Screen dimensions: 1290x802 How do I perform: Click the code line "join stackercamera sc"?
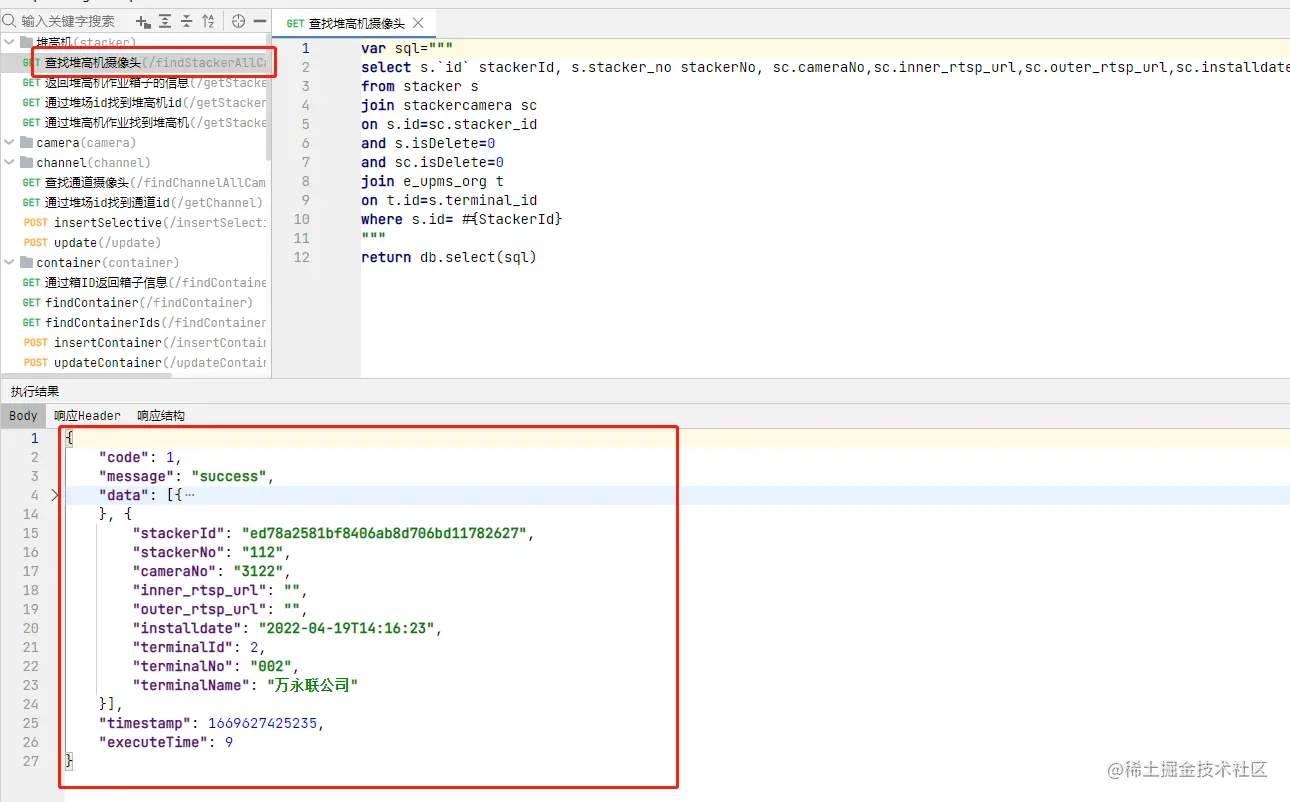coord(449,105)
